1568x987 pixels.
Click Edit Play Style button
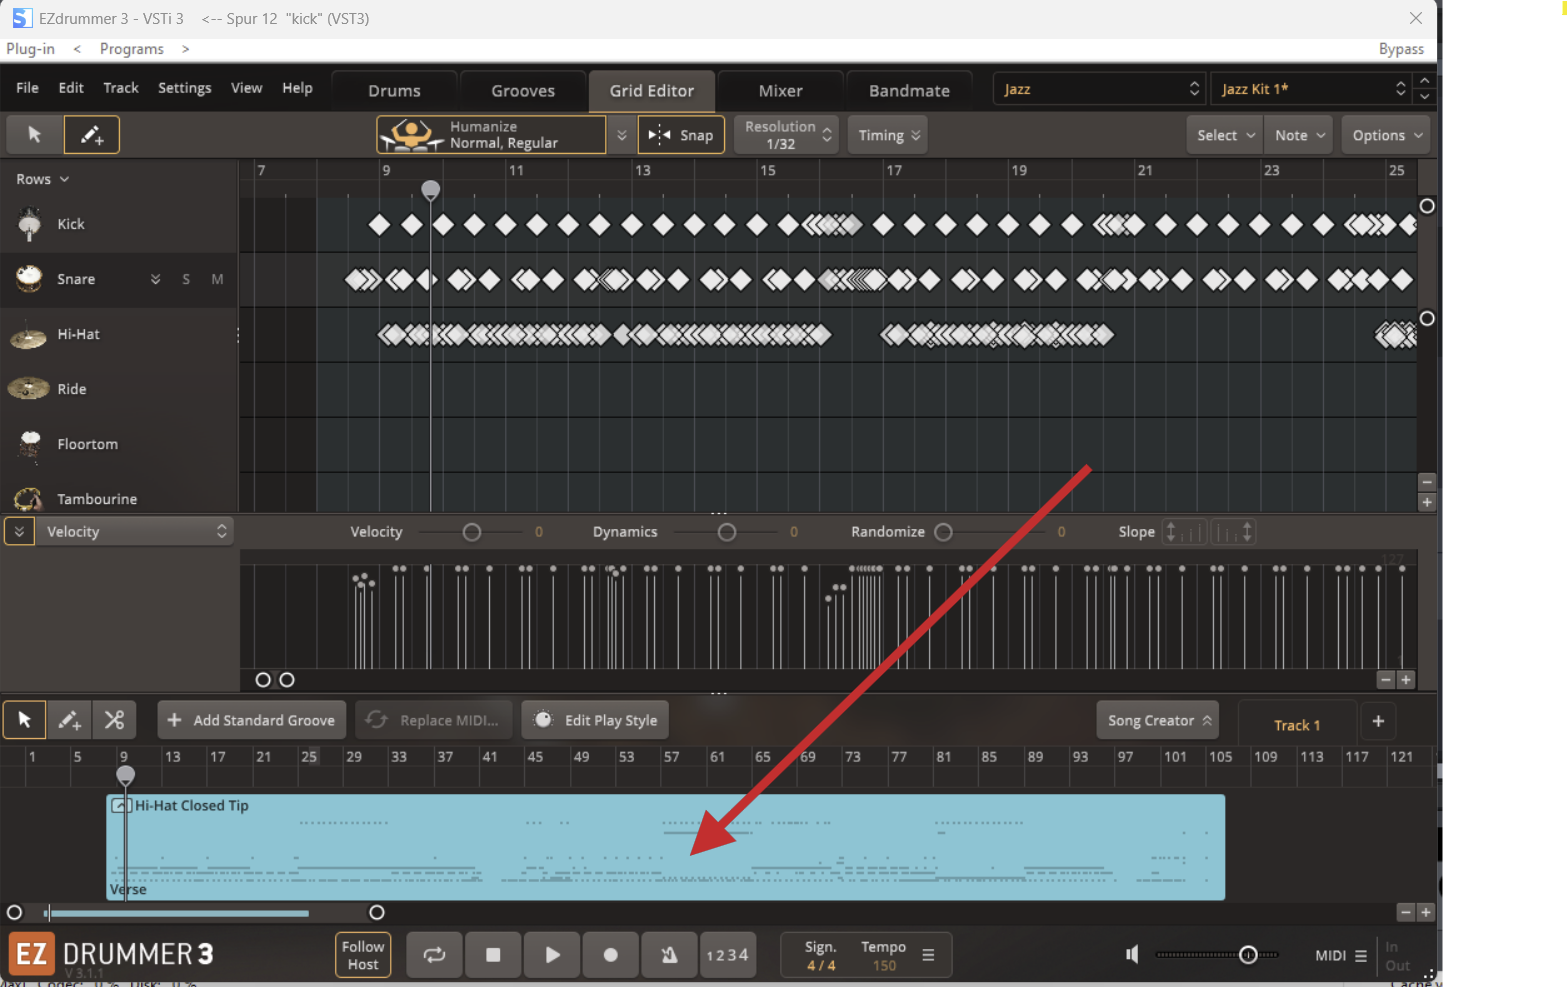[x=596, y=720]
